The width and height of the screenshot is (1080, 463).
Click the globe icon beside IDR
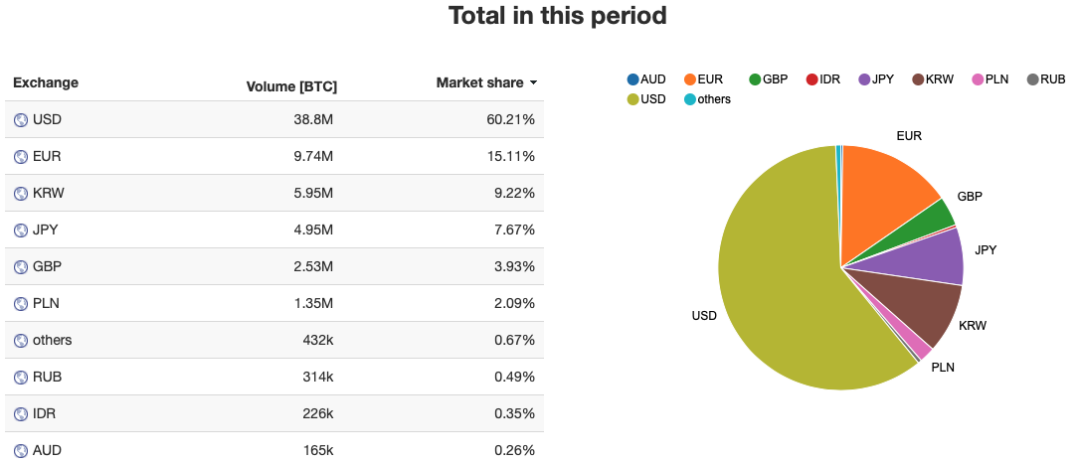point(20,414)
